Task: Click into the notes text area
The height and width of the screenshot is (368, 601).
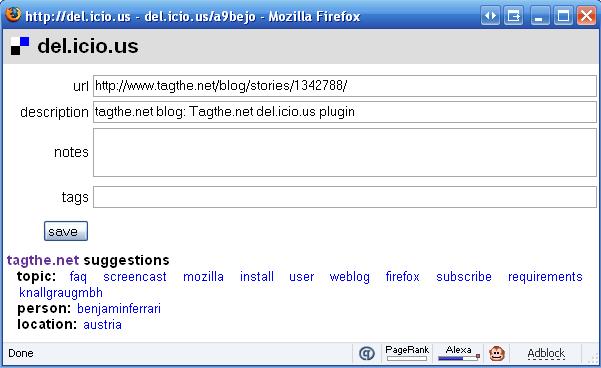Action: tap(345, 153)
